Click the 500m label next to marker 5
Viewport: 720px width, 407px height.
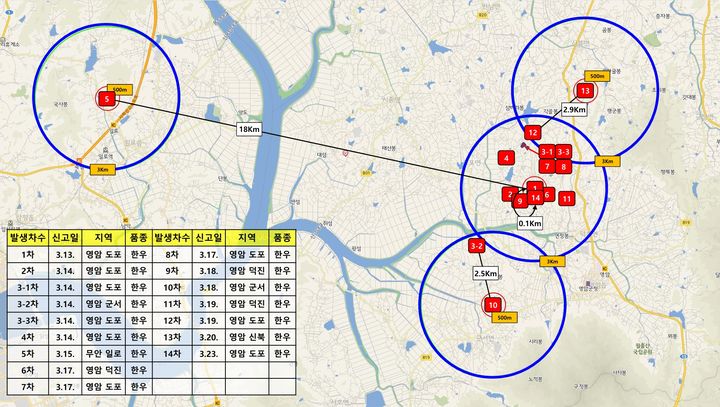pyautogui.click(x=120, y=90)
